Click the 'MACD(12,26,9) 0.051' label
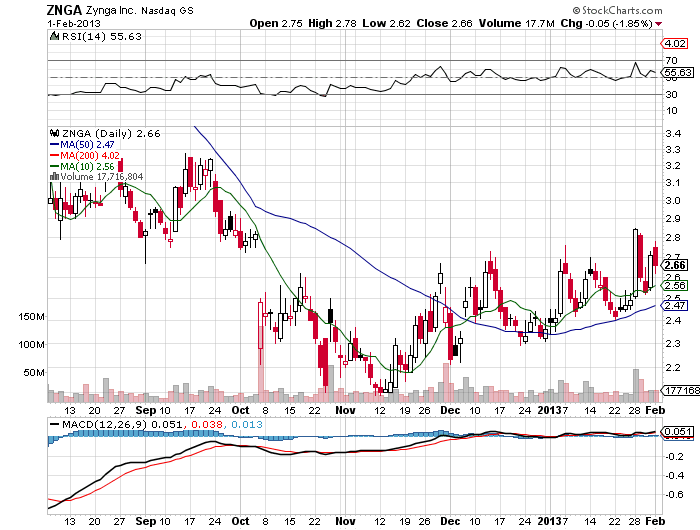This screenshot has height=530, width=700. click(121, 424)
